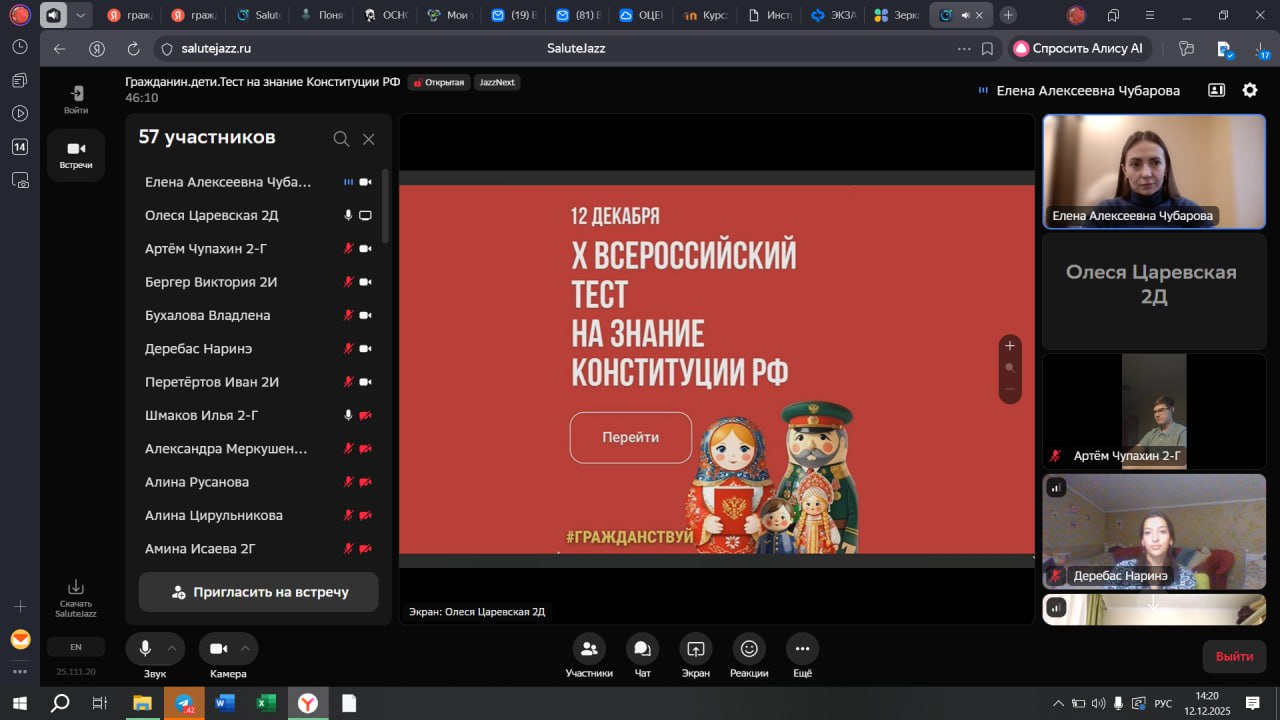
Task: Expand camera options chevron
Action: click(245, 649)
